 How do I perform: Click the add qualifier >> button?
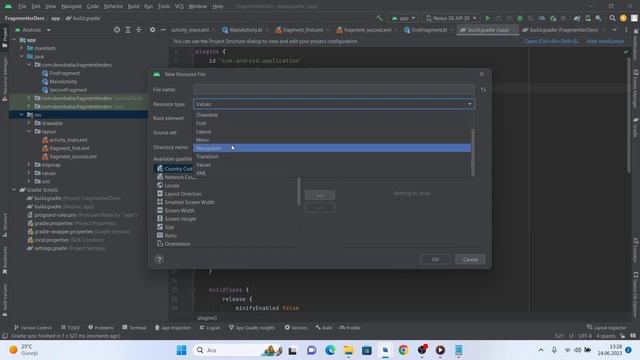click(320, 196)
